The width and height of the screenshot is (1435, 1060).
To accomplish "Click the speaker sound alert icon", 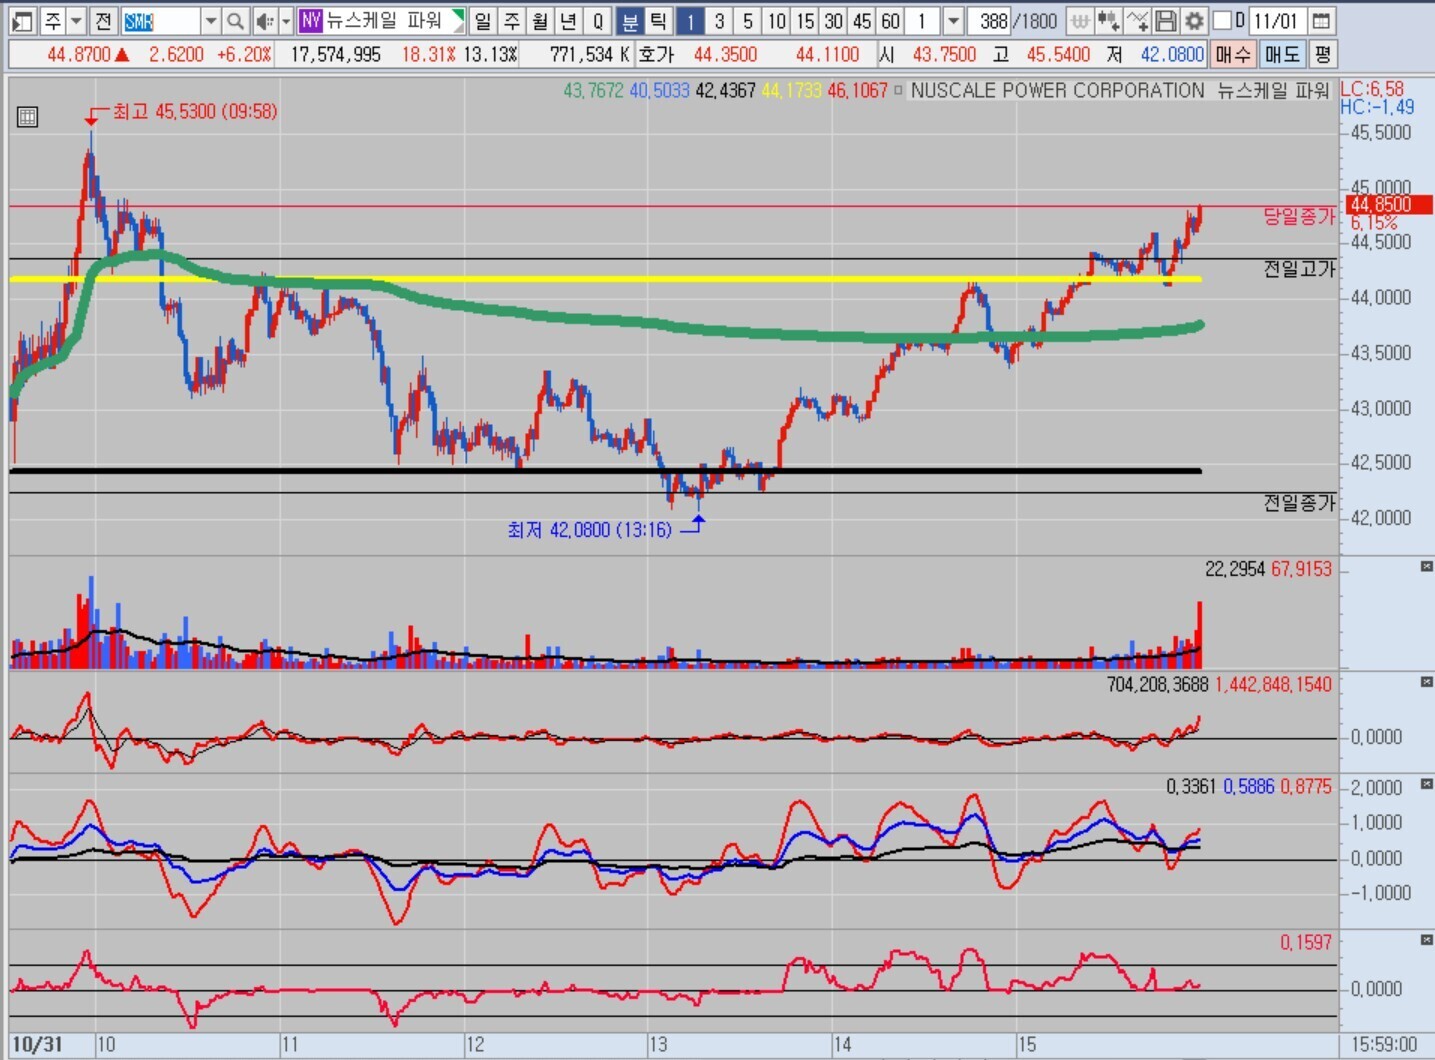I will [264, 21].
